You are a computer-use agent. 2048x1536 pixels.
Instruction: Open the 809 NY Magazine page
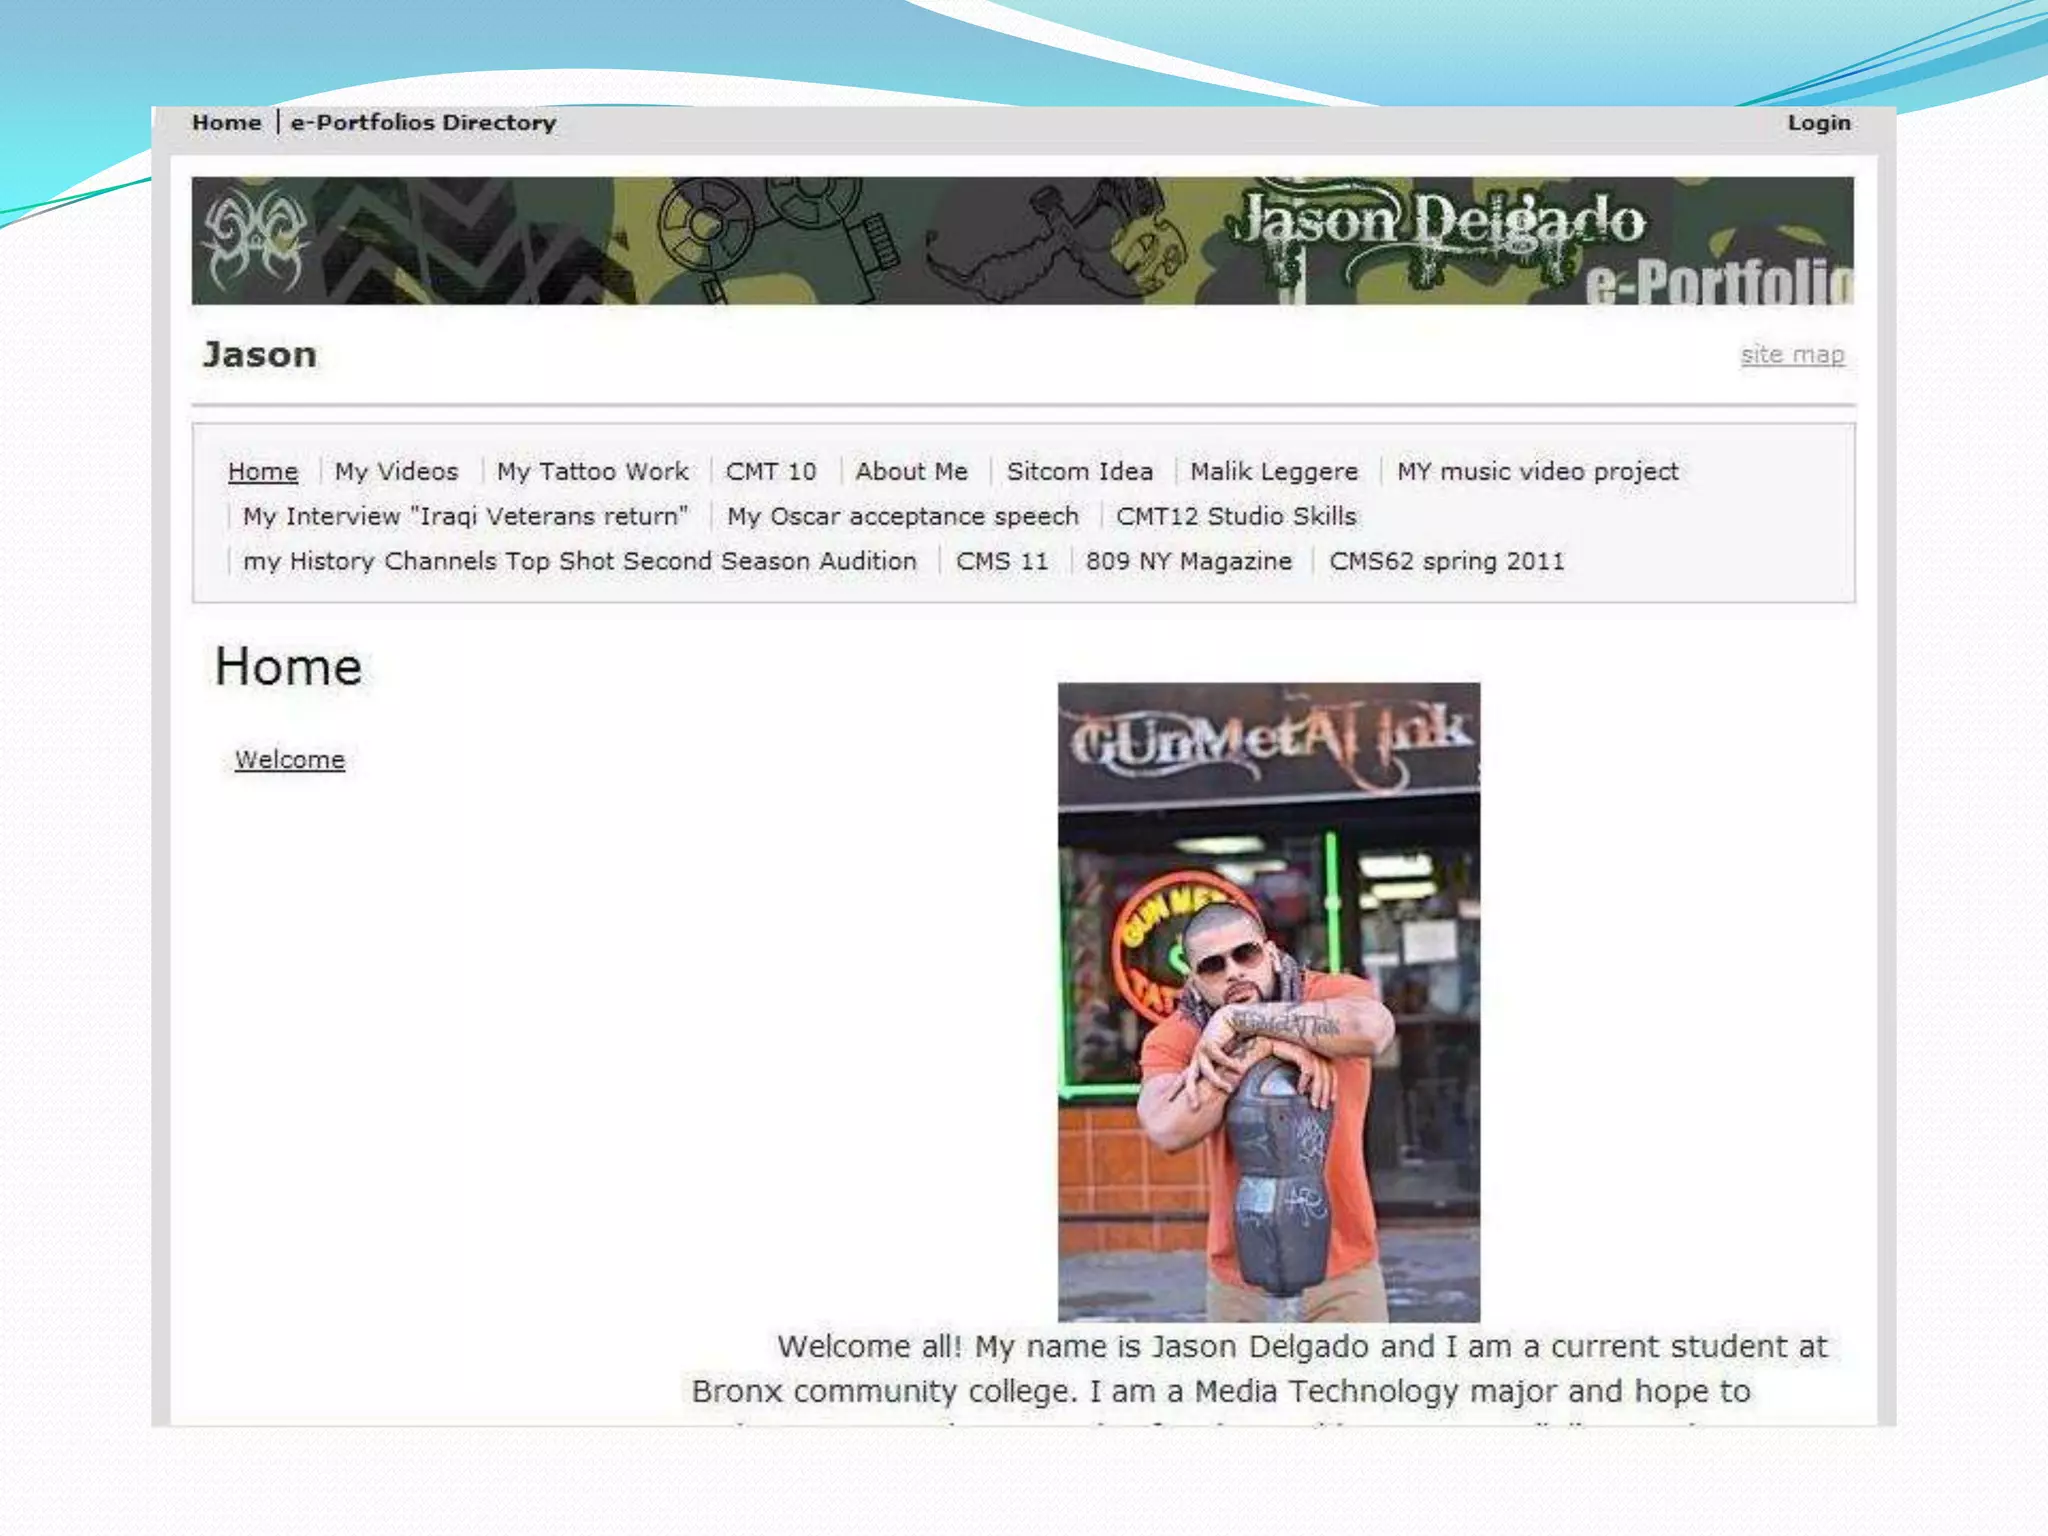[x=1188, y=562]
